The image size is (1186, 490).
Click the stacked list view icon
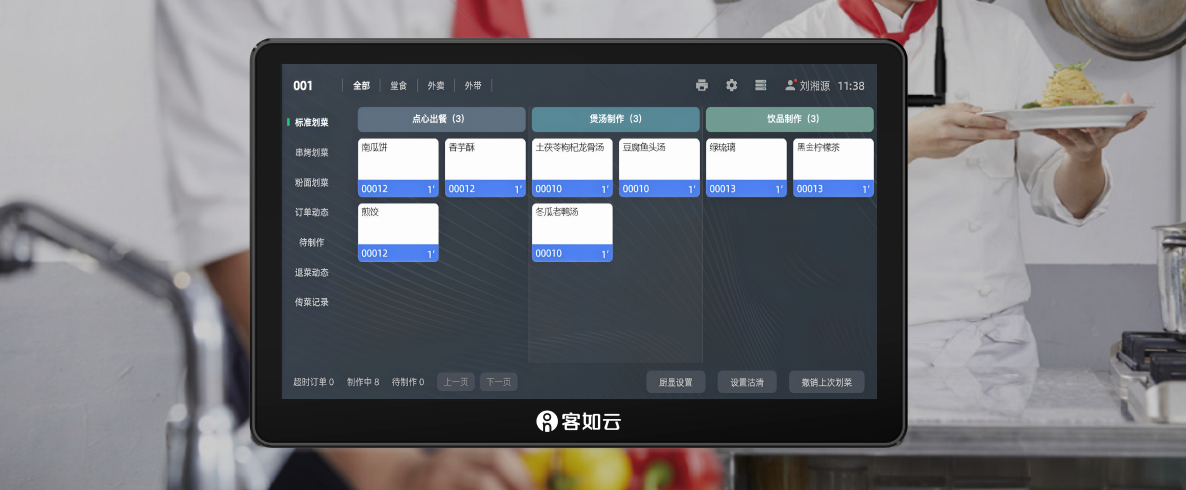tap(760, 86)
